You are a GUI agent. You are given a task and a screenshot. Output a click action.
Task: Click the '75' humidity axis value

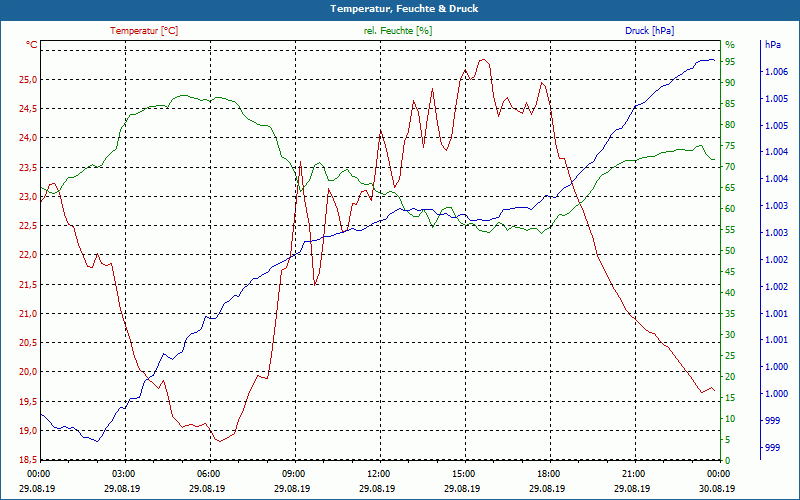[x=730, y=145]
